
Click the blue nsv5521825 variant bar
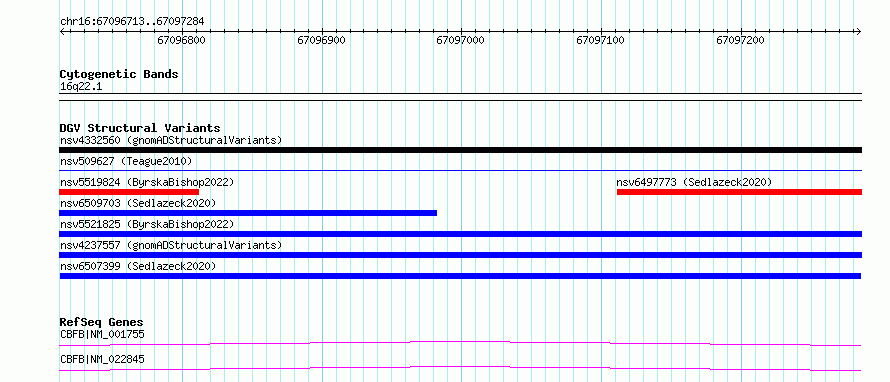pos(460,234)
